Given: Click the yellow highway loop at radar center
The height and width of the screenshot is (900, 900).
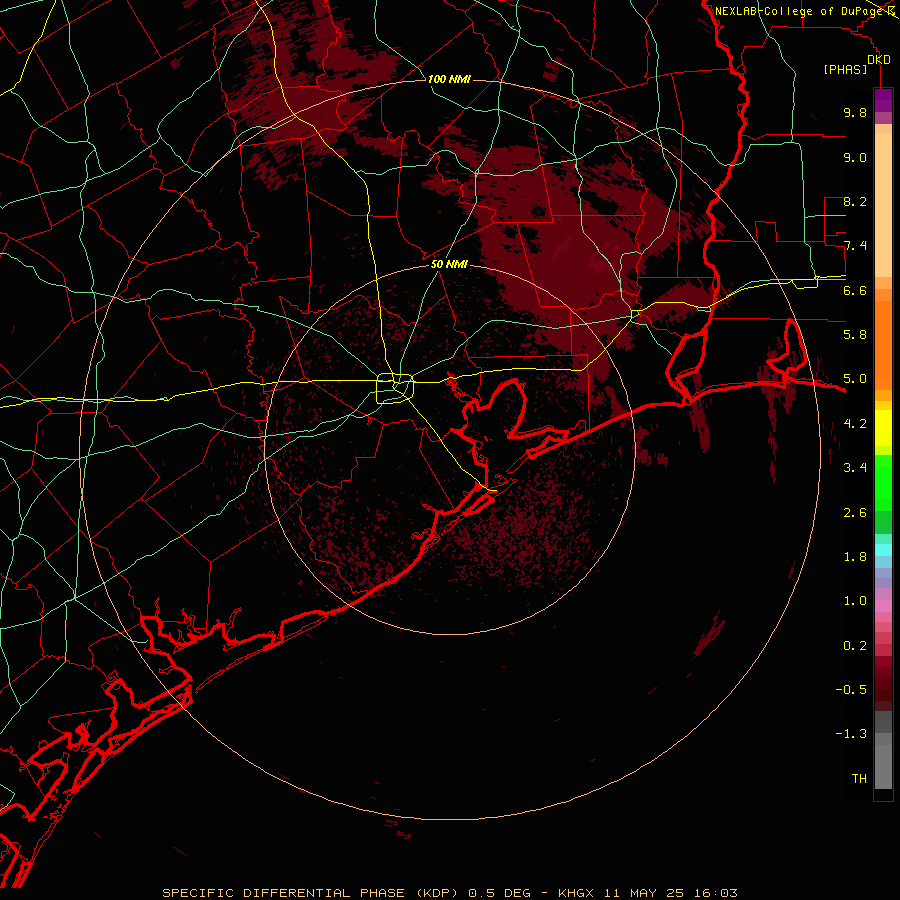Looking at the screenshot, I should [395, 388].
